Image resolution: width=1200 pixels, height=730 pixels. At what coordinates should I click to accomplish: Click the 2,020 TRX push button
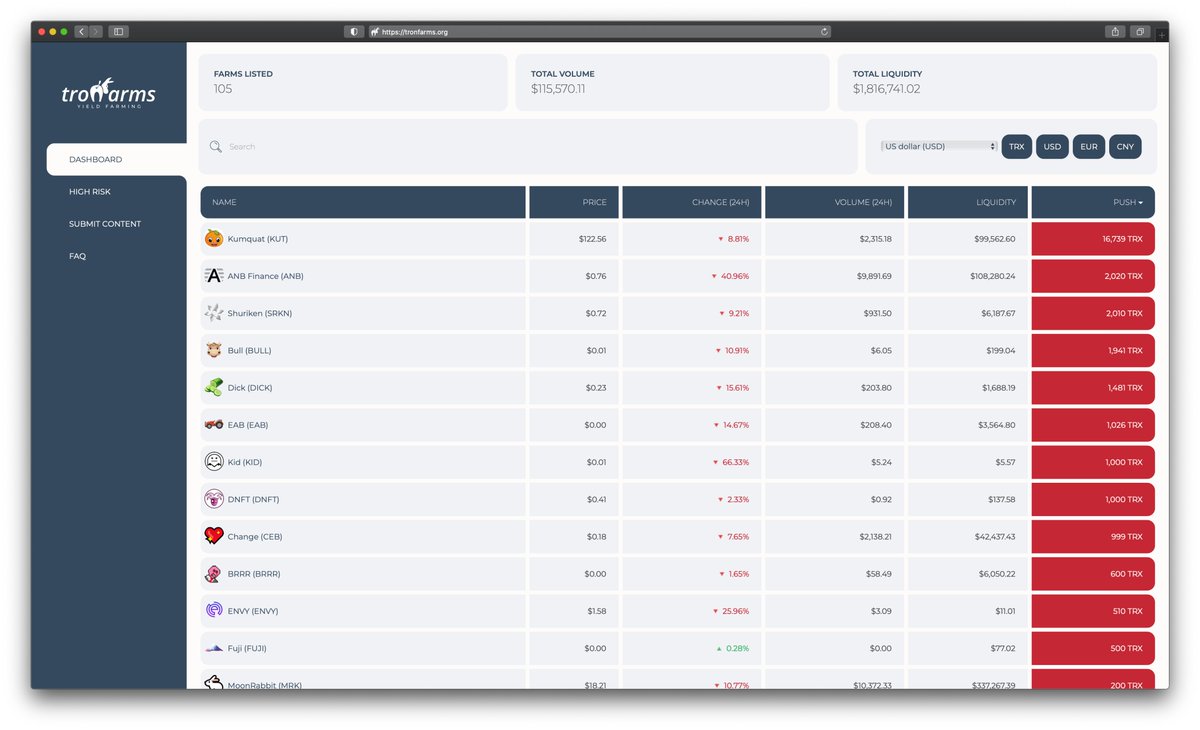(1093, 276)
